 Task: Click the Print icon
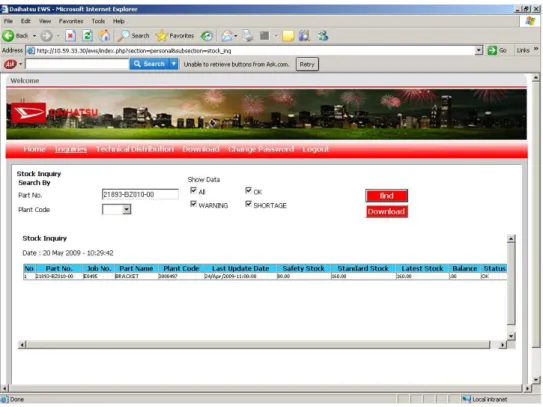(x=248, y=36)
